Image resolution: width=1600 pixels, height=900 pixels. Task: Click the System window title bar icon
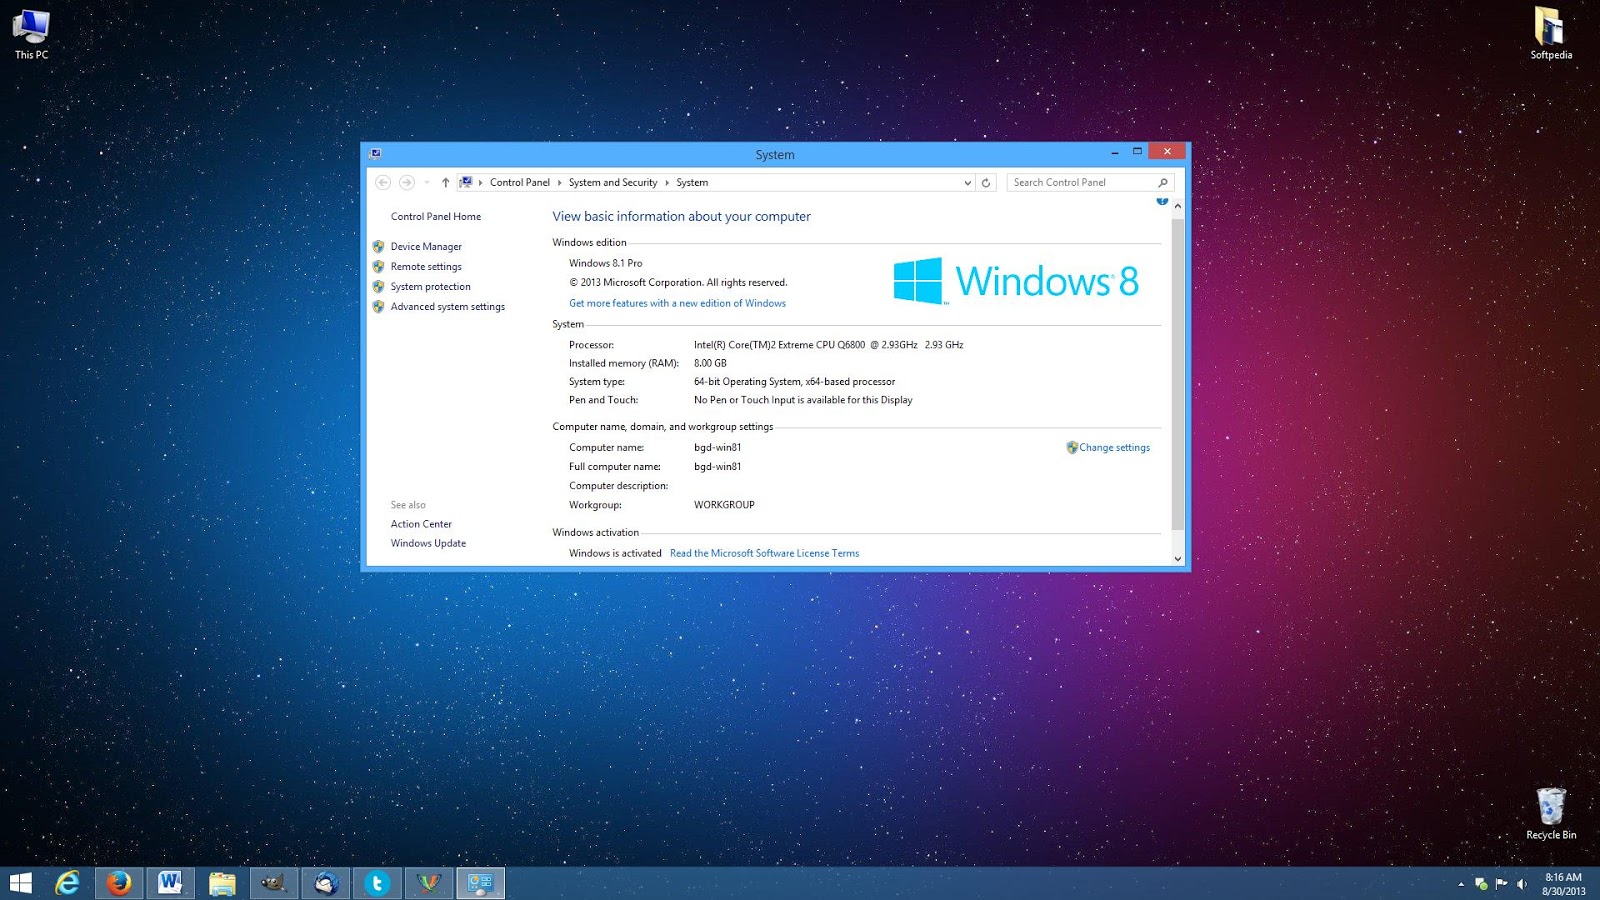375,154
